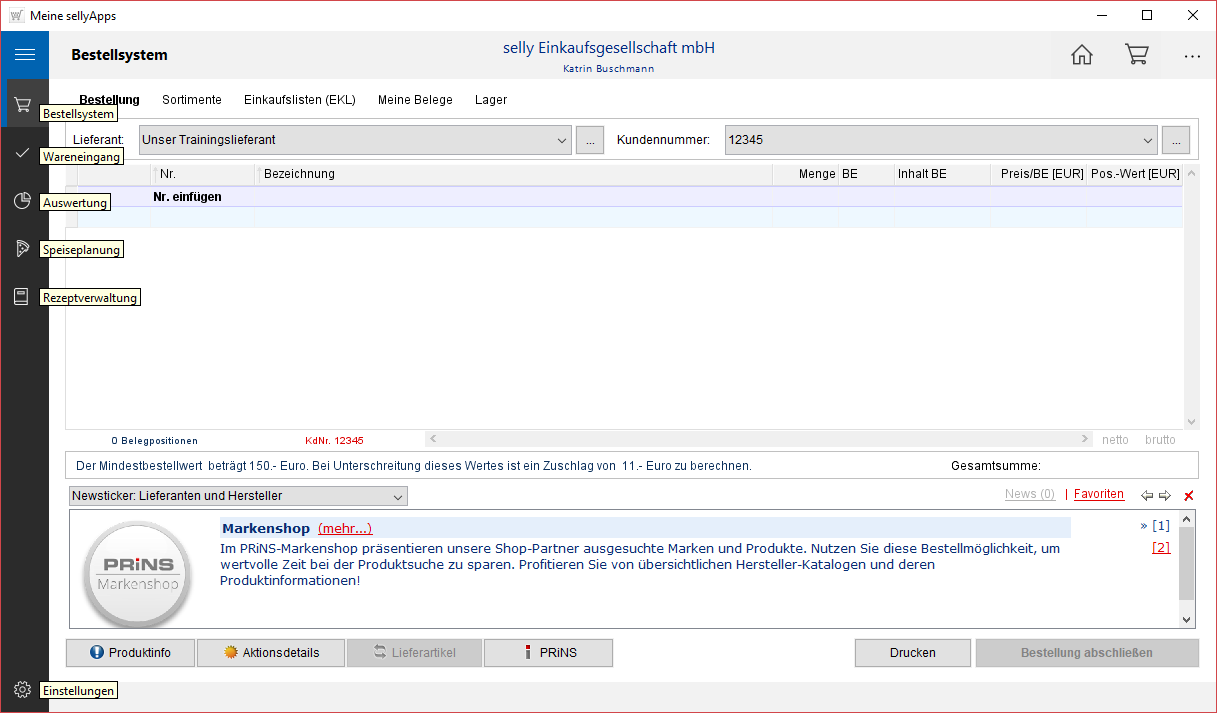The image size is (1217, 713).
Task: Open the Meine Belege tab
Action: 415,100
